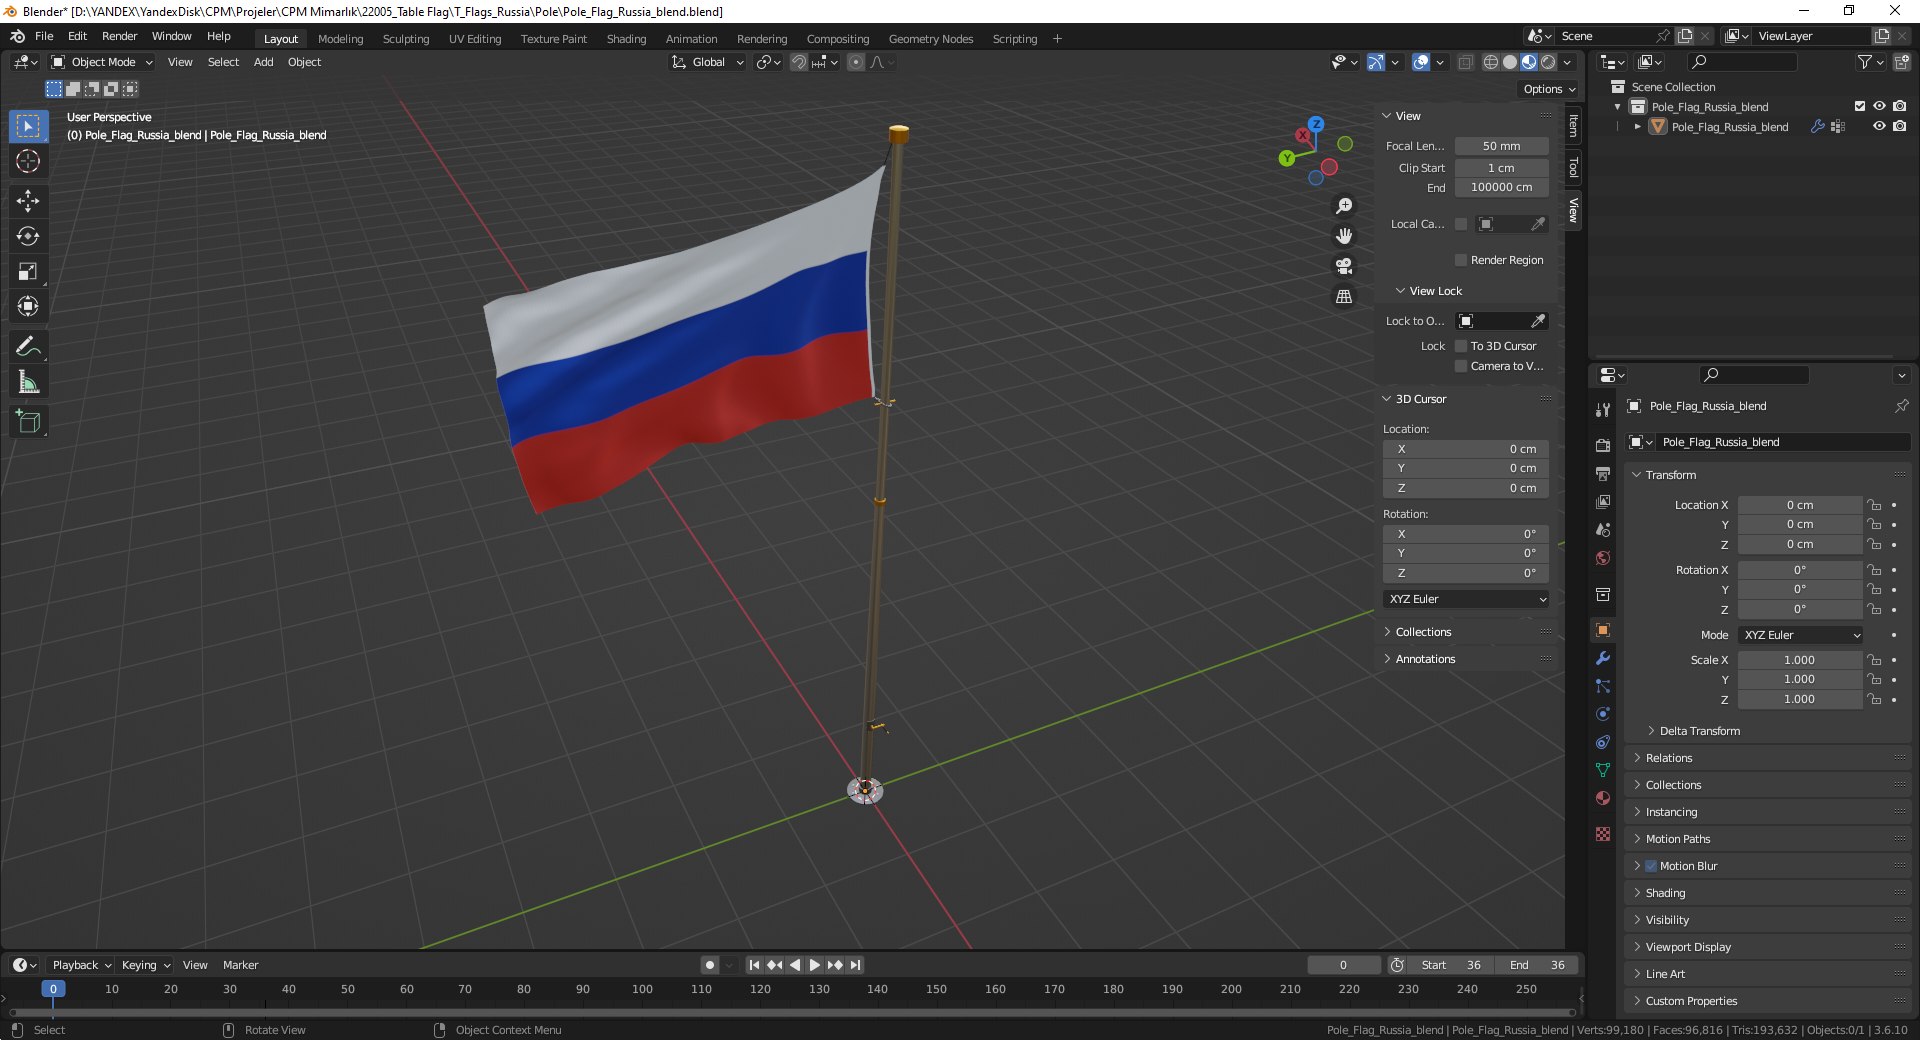The width and height of the screenshot is (1920, 1040).
Task: Toggle viewport overlays button
Action: (1421, 62)
